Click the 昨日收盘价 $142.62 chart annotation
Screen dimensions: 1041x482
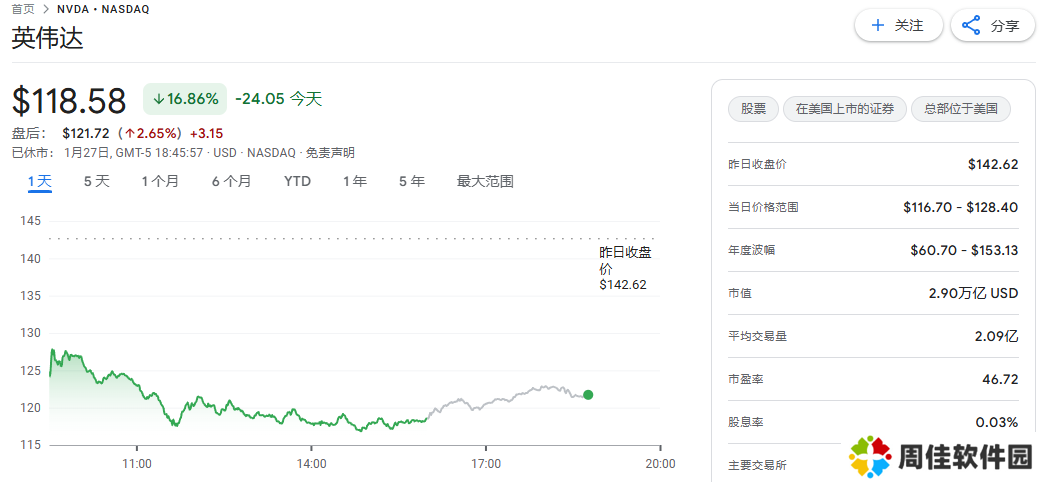click(x=624, y=269)
